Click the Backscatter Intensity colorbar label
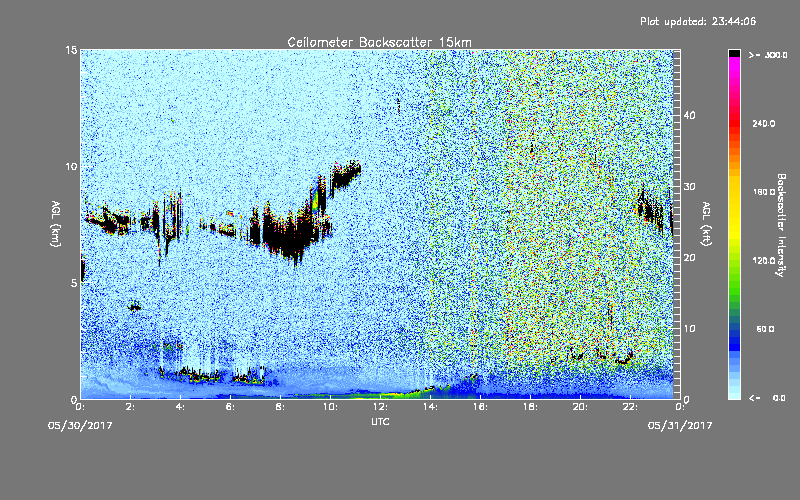This screenshot has height=500, width=800. (780, 225)
